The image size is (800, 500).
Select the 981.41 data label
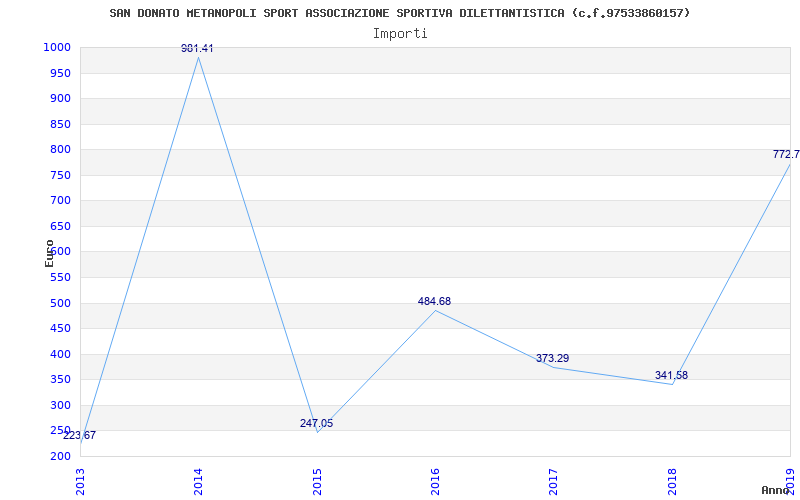point(197,48)
